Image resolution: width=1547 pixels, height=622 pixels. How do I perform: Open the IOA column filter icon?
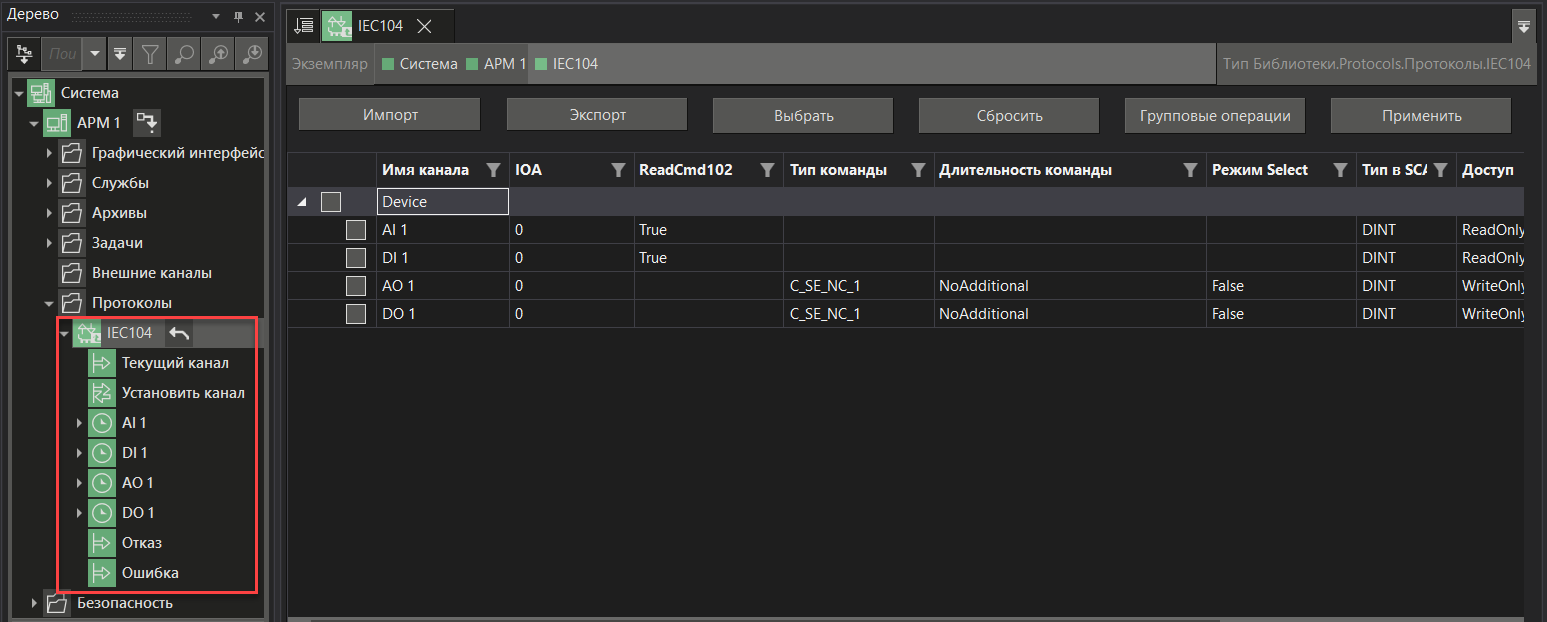point(618,170)
